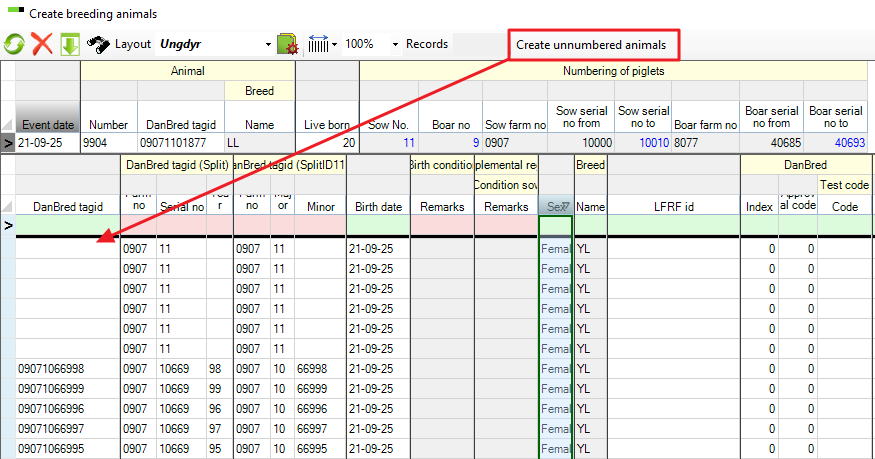Screen dimensions: 875x459
Task: Select DanBred tagid cell 09071101877
Action: 181,143
